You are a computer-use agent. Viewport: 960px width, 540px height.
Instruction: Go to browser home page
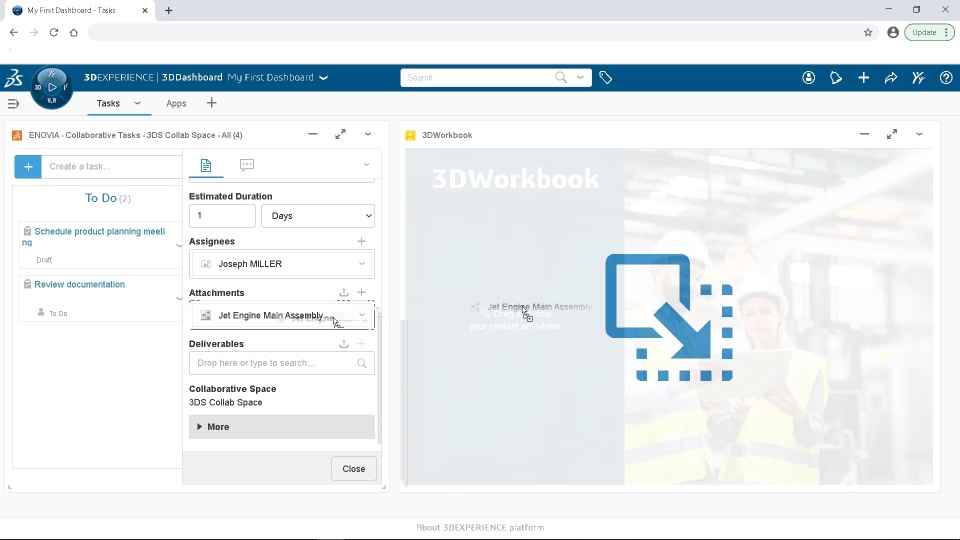pos(73,32)
